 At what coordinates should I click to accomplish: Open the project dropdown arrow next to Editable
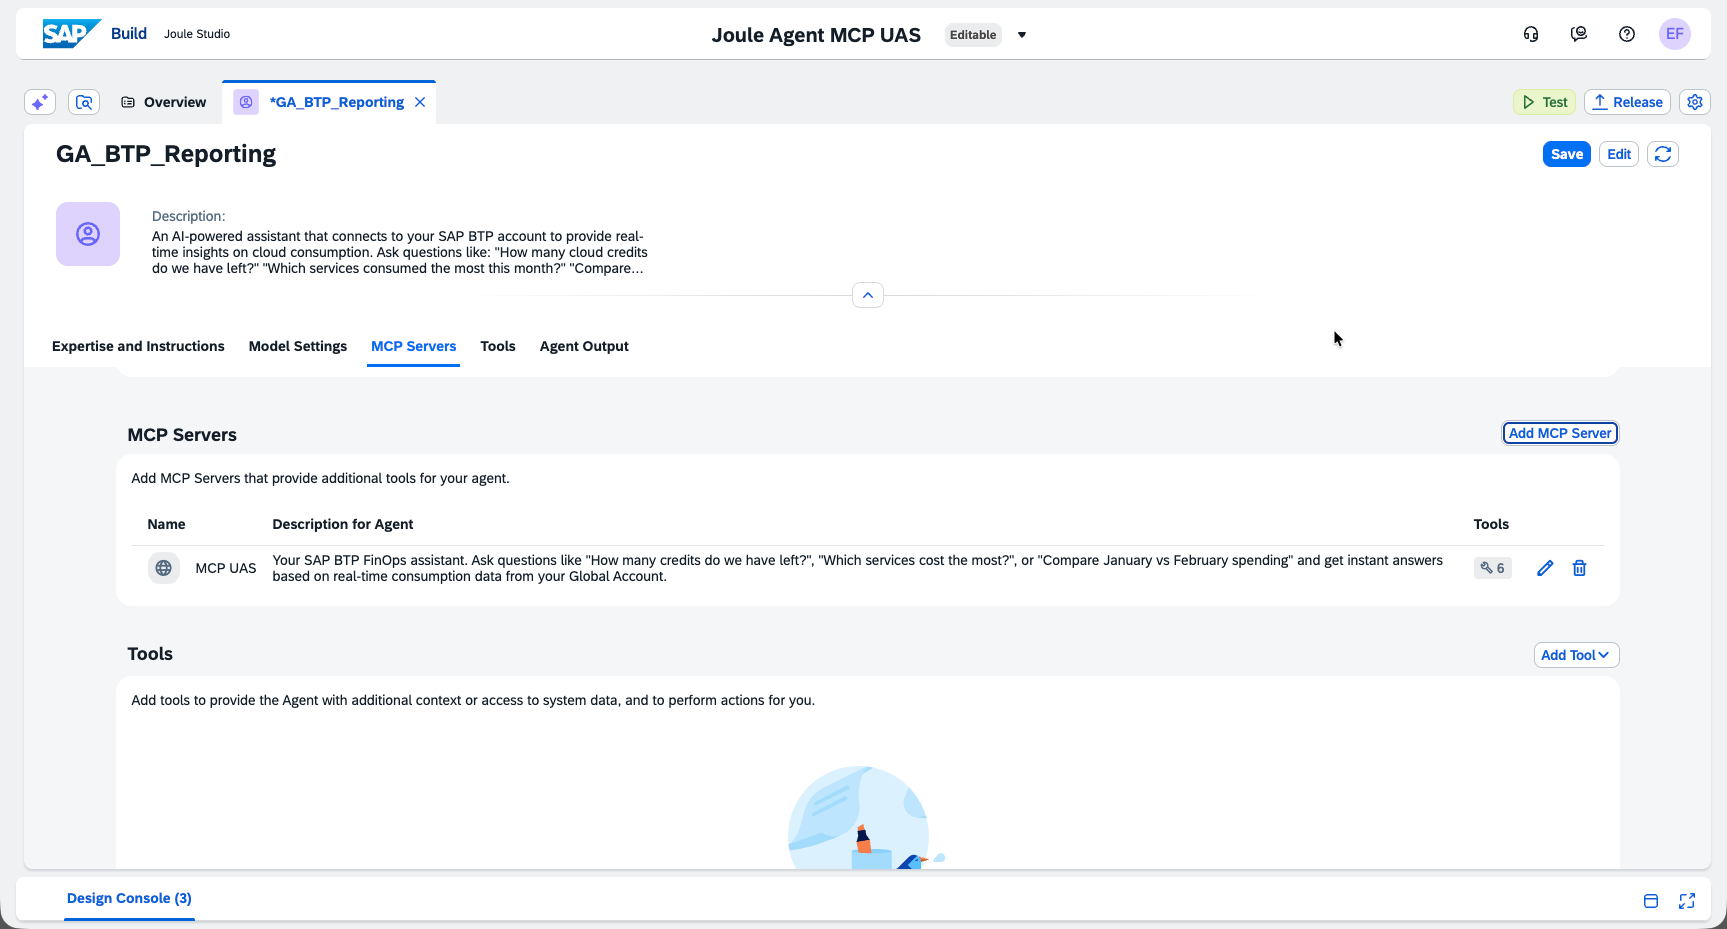[1022, 35]
